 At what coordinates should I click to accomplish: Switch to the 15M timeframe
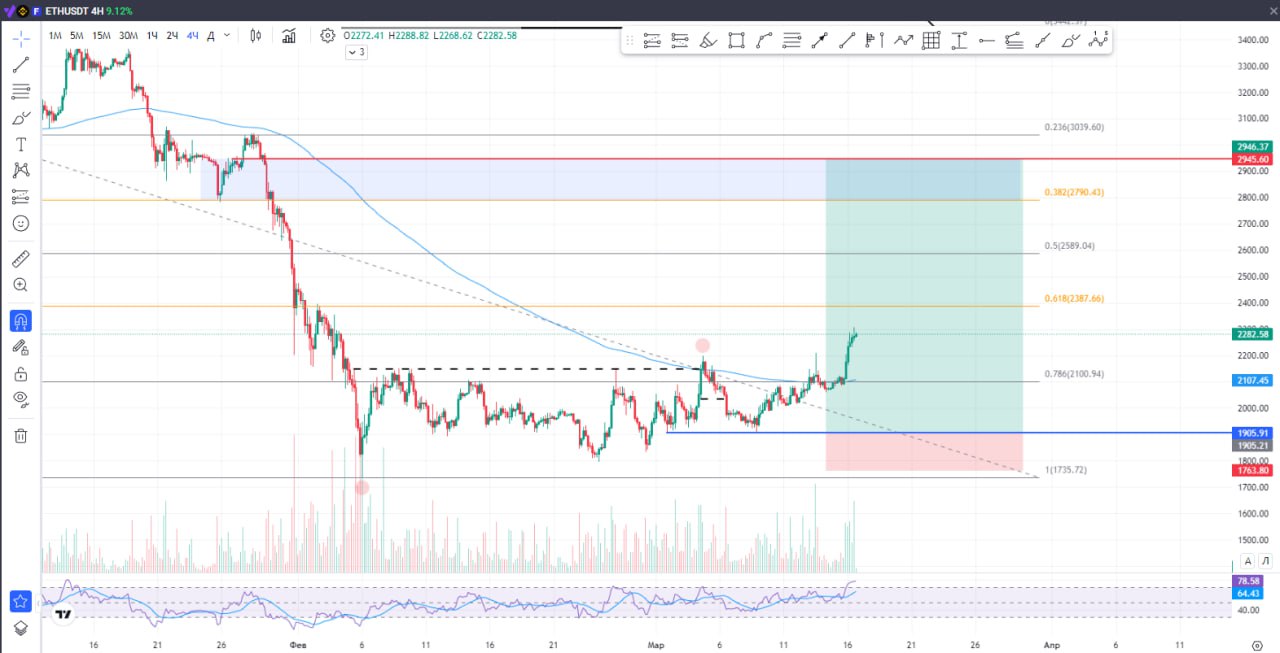(101, 36)
